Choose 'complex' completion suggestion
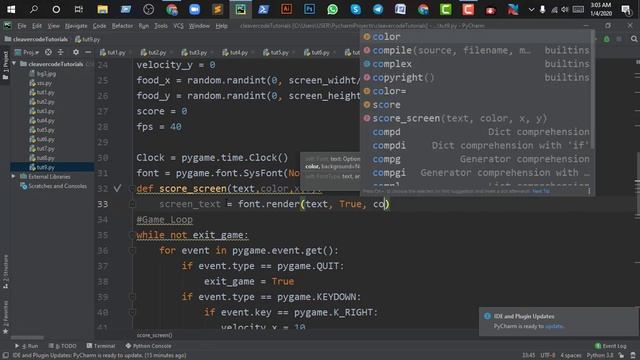Viewport: 640px width, 360px height. [x=476, y=64]
